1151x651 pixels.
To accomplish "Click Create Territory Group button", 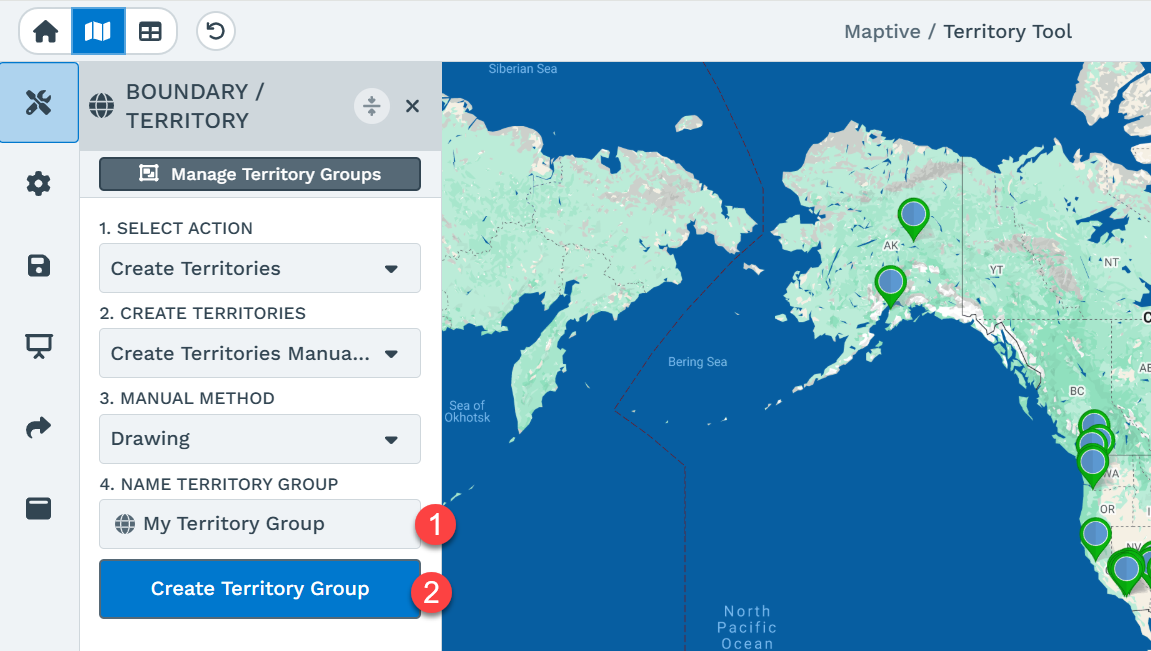I will [260, 589].
